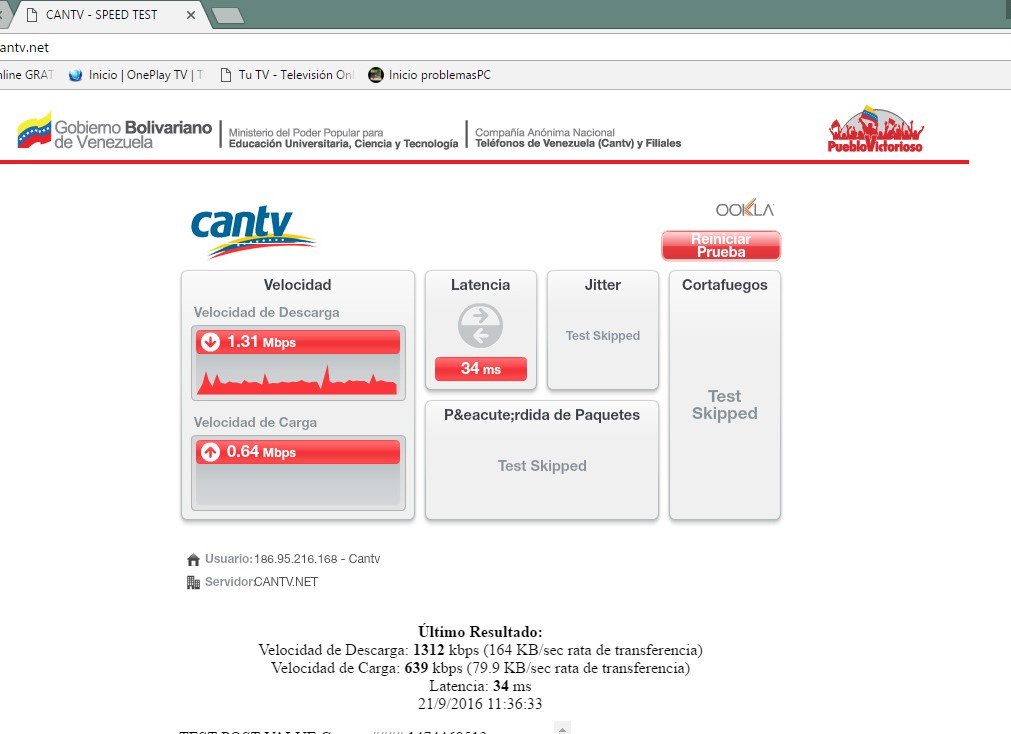Click the OOKLA logo
The width and height of the screenshot is (1011, 734).
tap(745, 209)
